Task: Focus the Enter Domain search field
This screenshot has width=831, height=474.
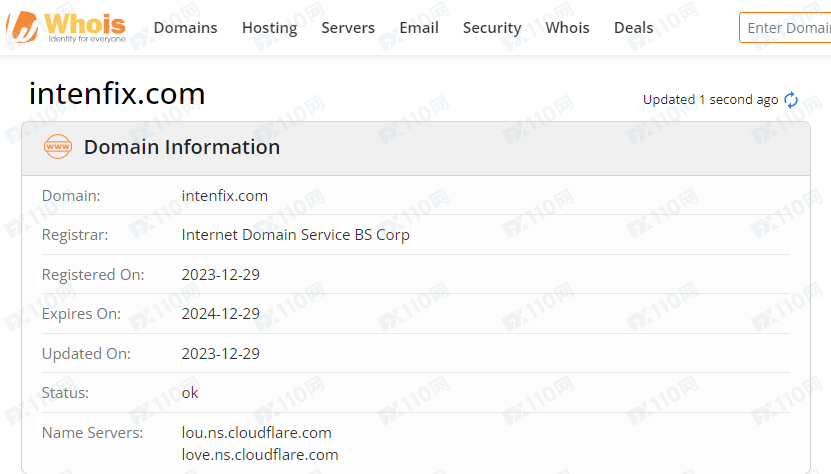Action: point(785,28)
